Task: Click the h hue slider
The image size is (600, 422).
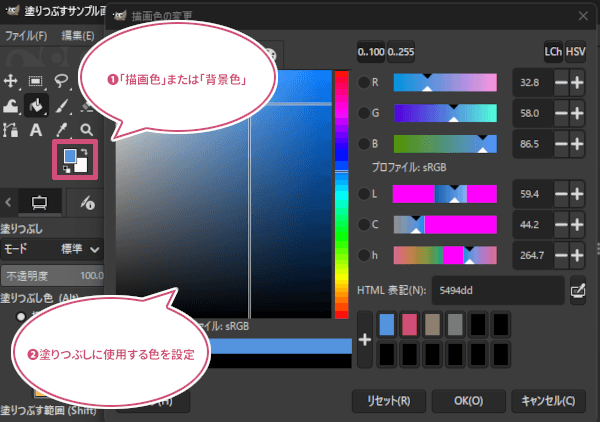Action: coord(445,255)
